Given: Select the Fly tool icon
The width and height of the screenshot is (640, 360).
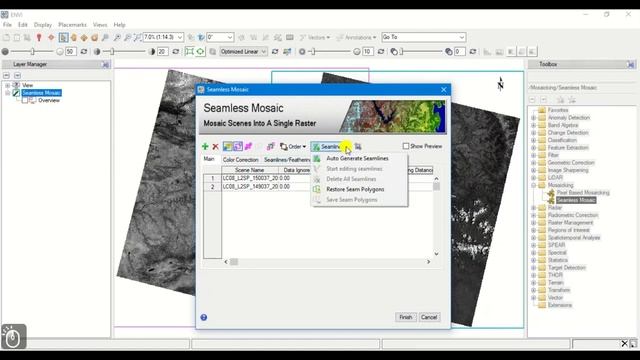Looking at the screenshot, I should click(x=84, y=37).
